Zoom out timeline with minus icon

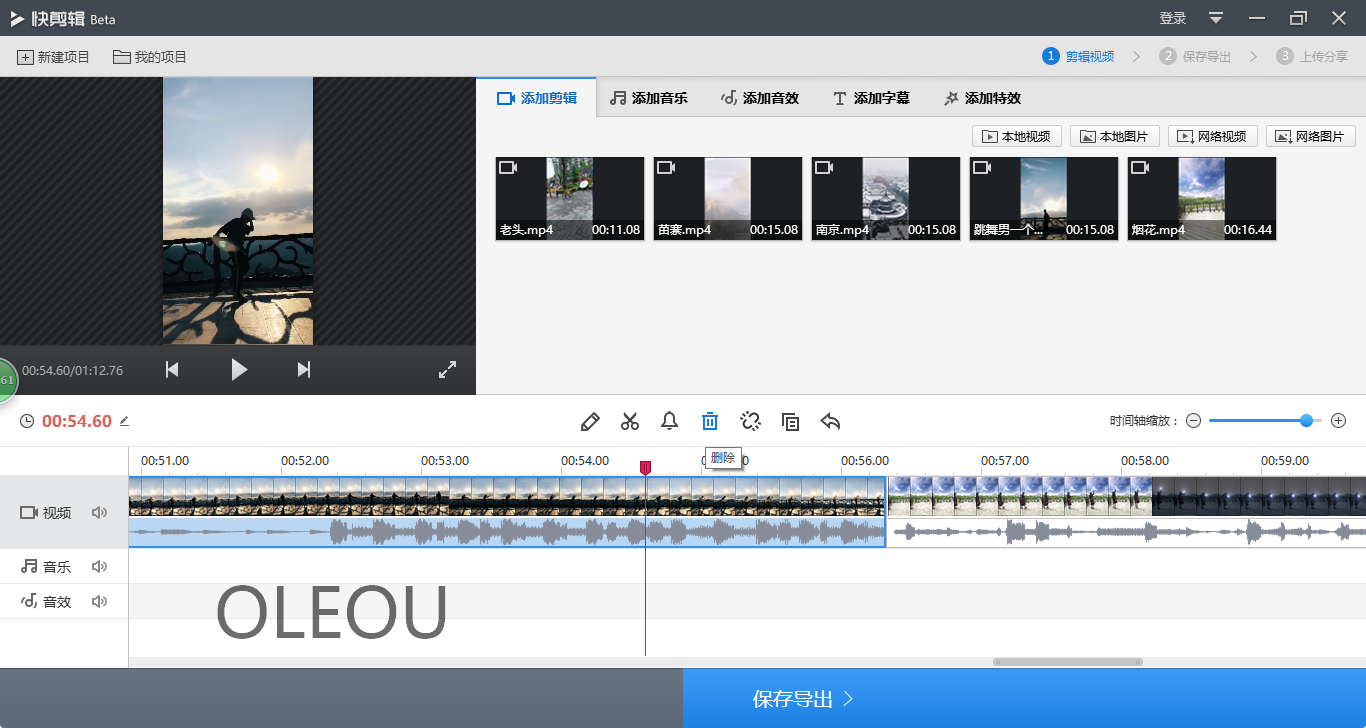[1193, 421]
